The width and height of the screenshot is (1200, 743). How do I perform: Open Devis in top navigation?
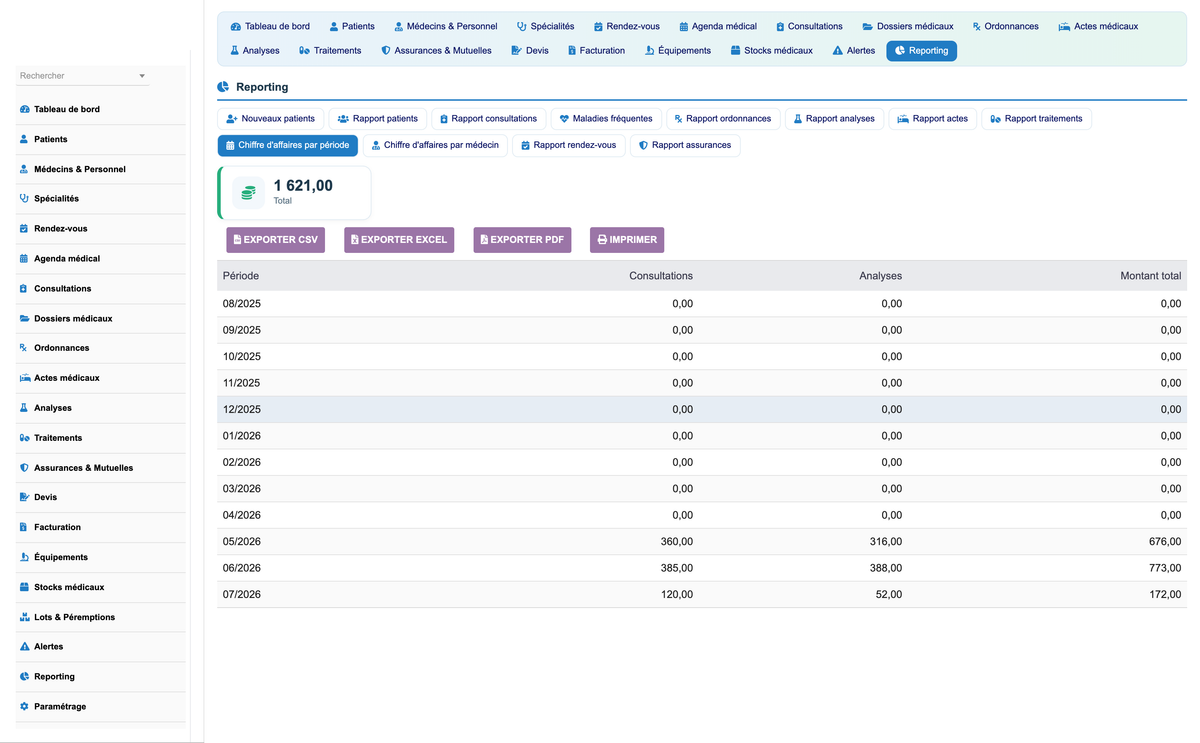tap(530, 50)
